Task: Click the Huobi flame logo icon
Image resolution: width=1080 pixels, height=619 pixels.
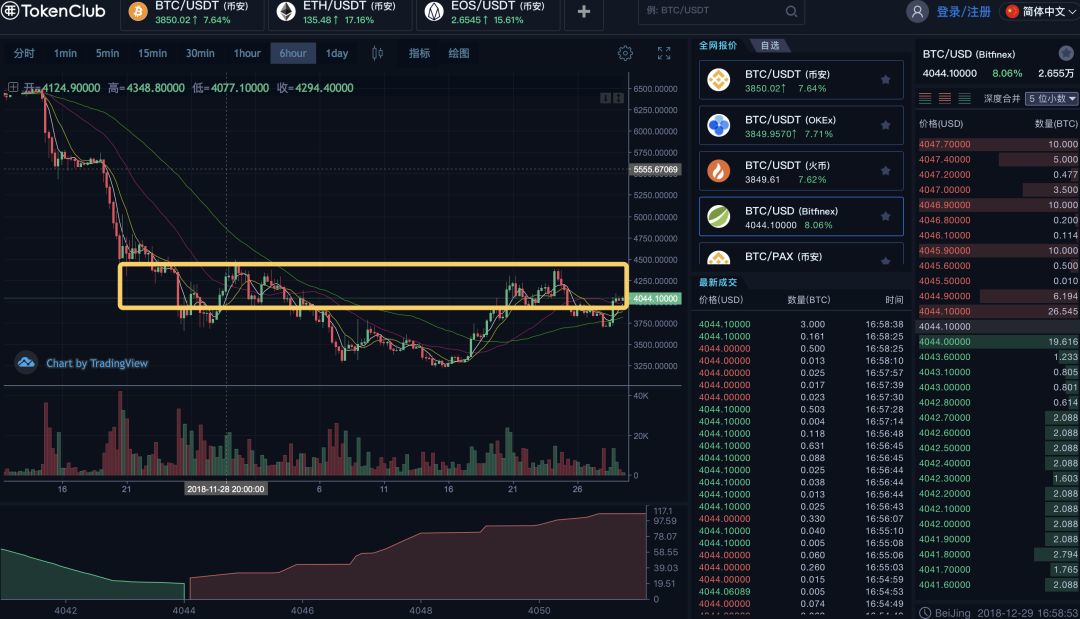Action: [x=719, y=171]
